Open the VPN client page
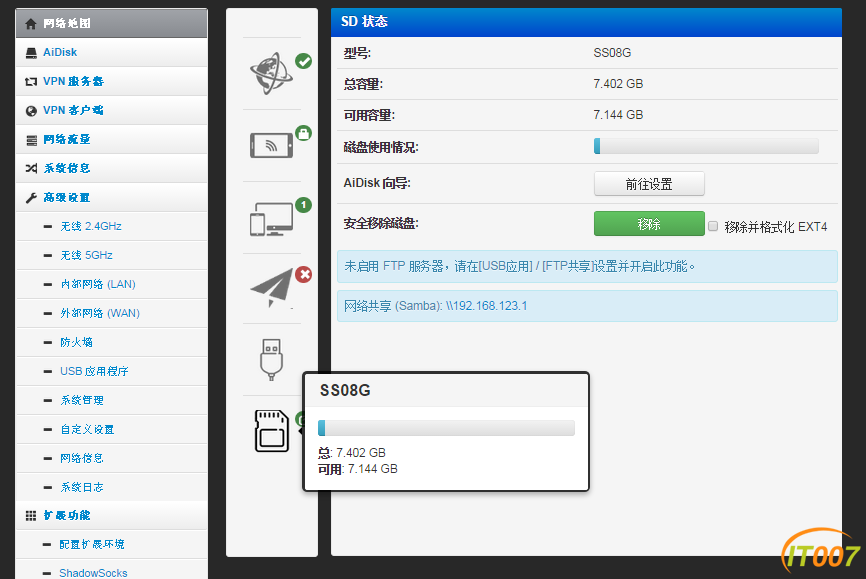Image resolution: width=866 pixels, height=579 pixels. coord(112,110)
